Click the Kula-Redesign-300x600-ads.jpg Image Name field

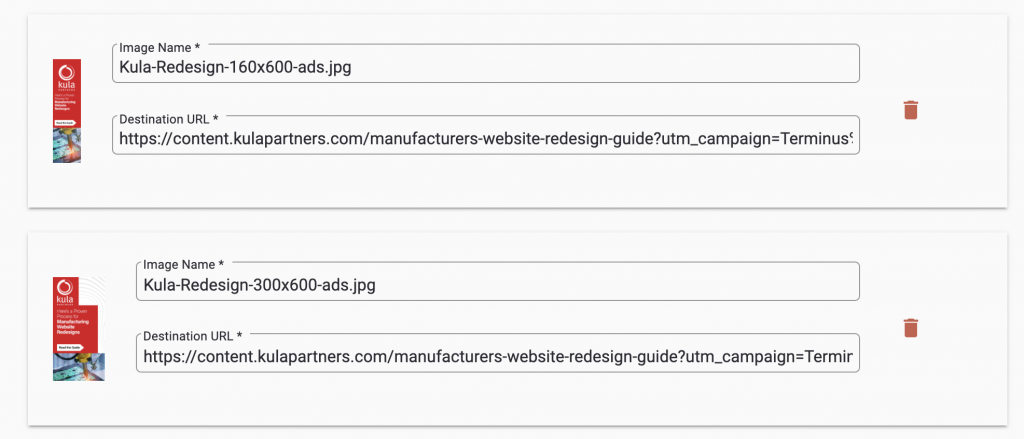tap(498, 282)
